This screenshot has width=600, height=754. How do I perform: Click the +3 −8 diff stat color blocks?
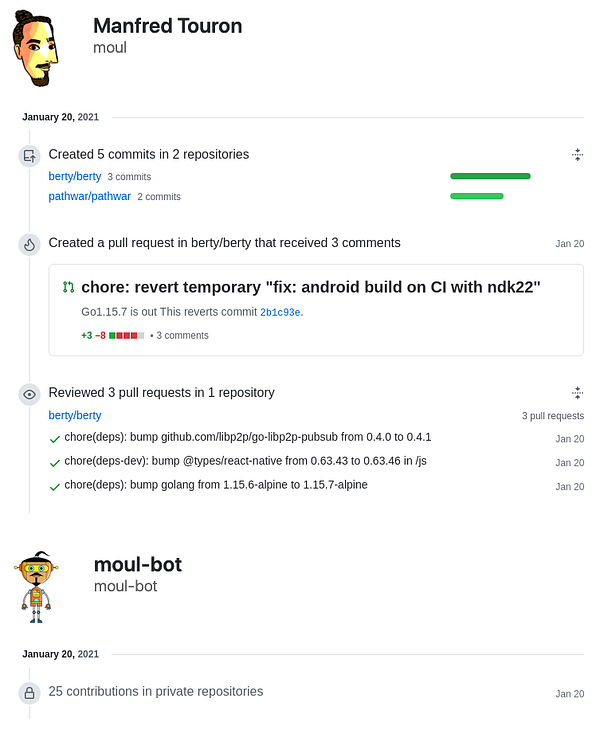[126, 336]
